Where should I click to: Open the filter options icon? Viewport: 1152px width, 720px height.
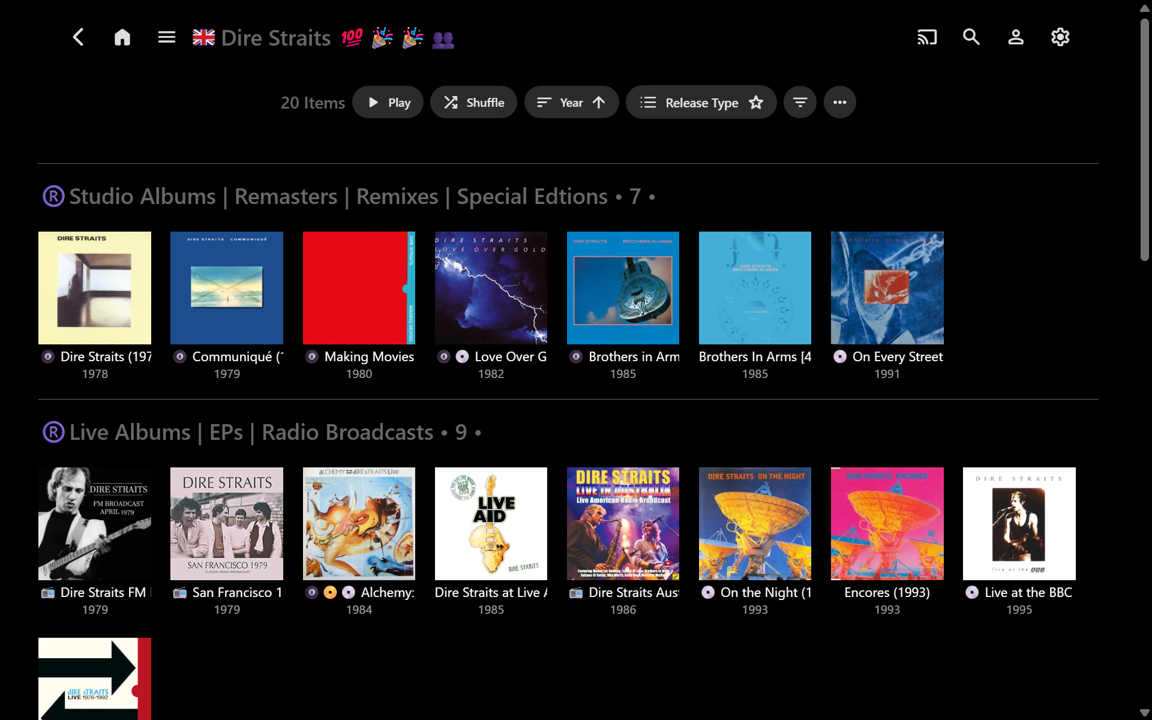pyautogui.click(x=800, y=102)
